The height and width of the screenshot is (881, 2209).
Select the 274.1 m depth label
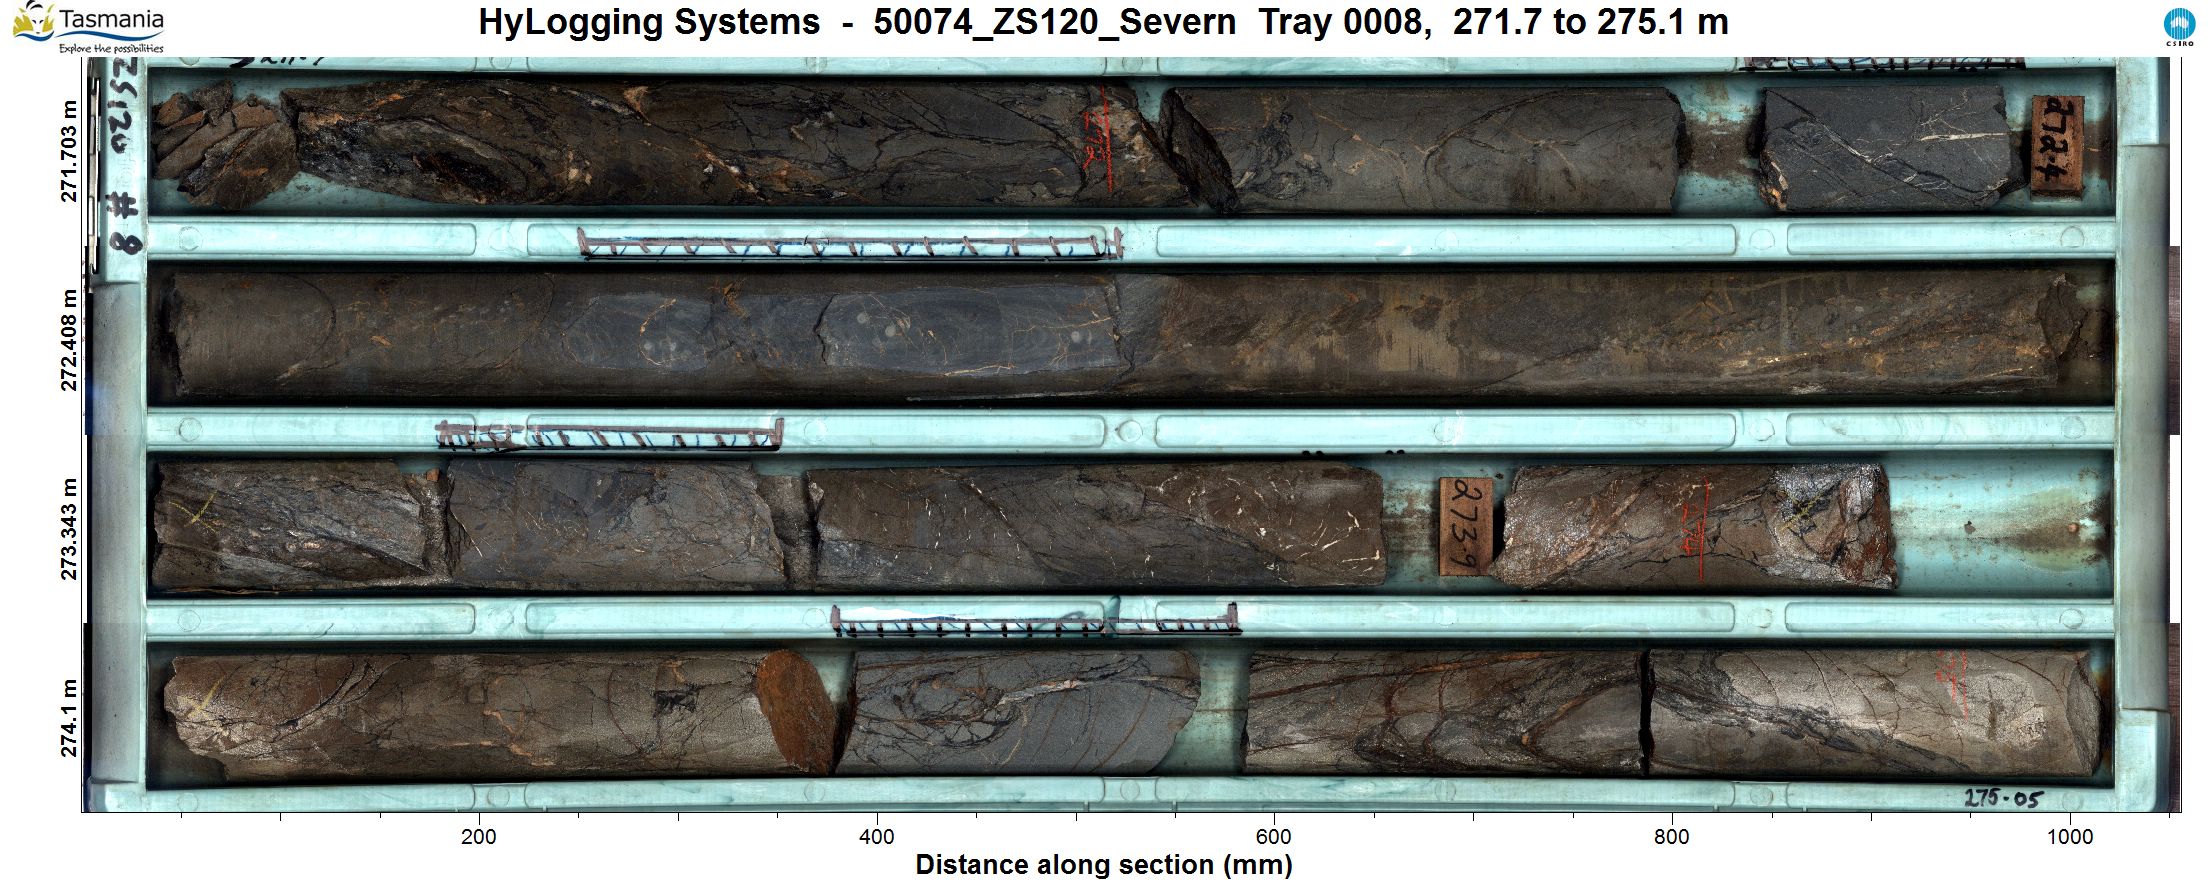pyautogui.click(x=69, y=718)
